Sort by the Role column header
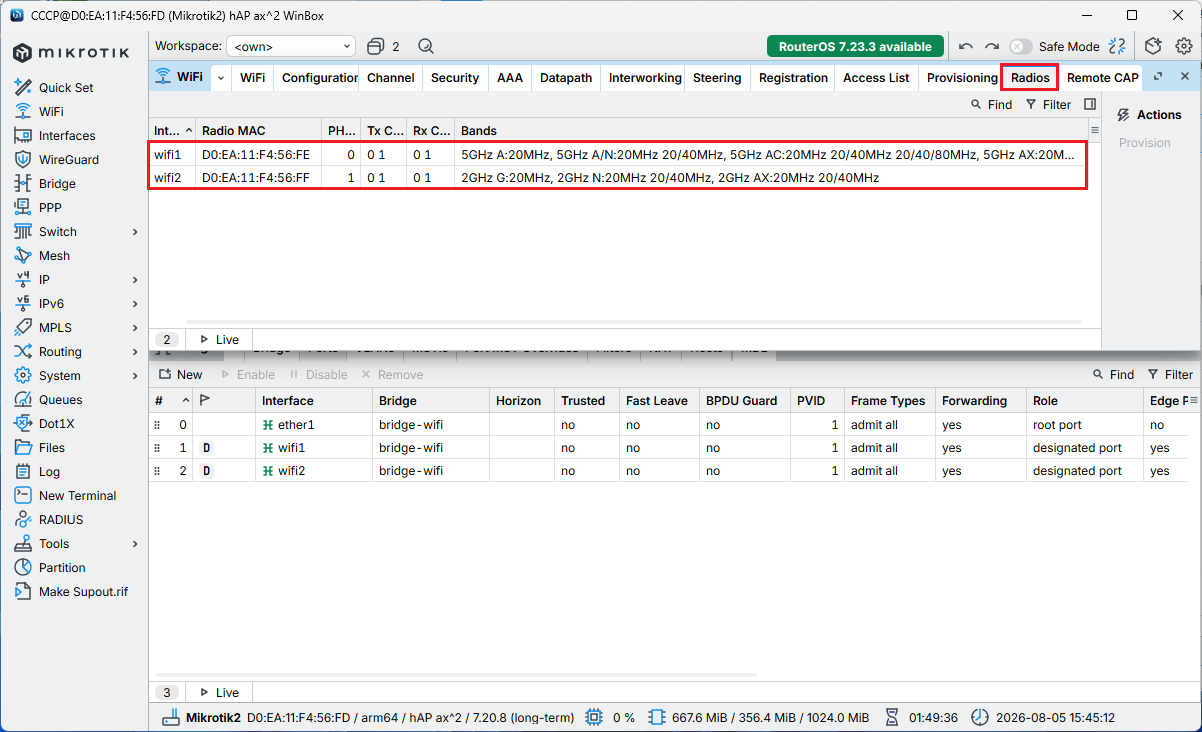The height and width of the screenshot is (732, 1202). 1085,400
